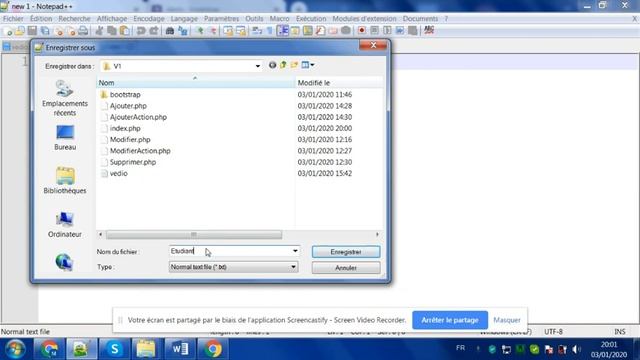Click the Find binoculars icon
This screenshot has width=640, height=360.
(170, 31)
